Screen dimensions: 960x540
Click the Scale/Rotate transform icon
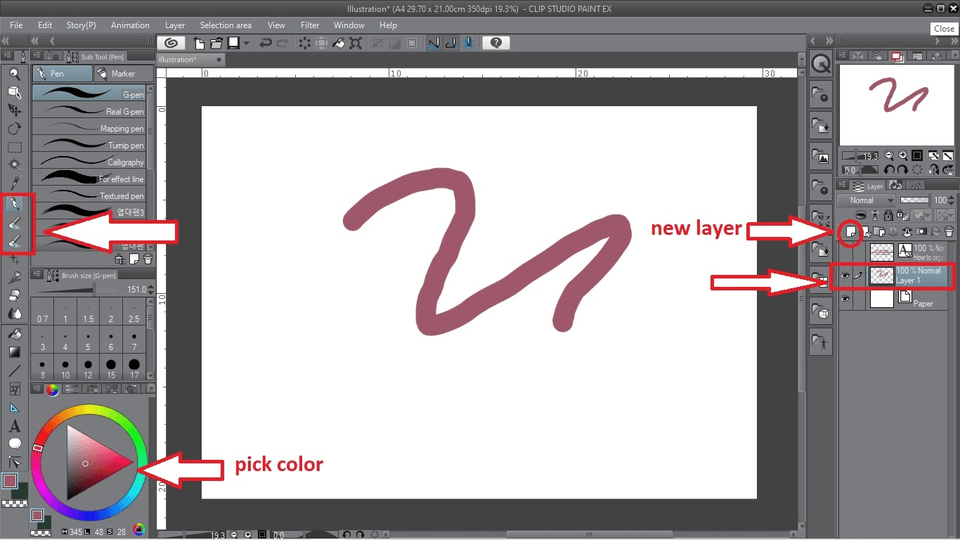[356, 43]
